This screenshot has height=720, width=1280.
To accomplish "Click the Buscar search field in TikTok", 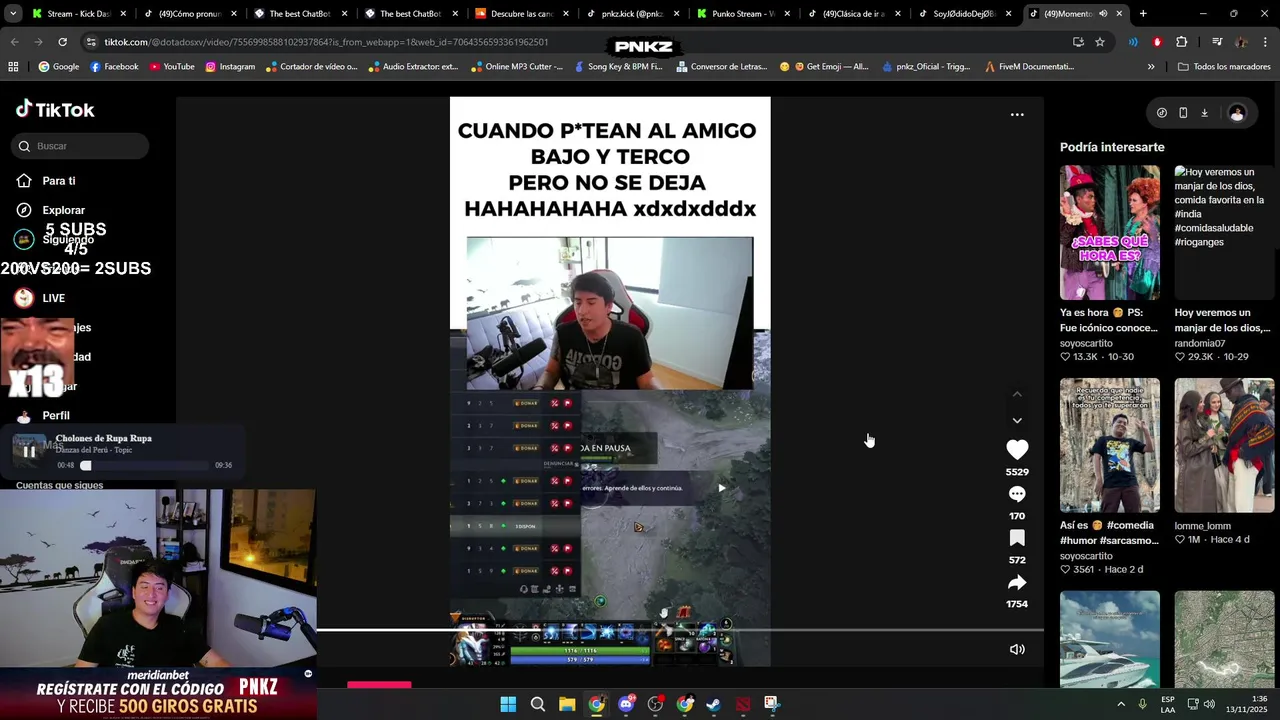I will click(81, 146).
